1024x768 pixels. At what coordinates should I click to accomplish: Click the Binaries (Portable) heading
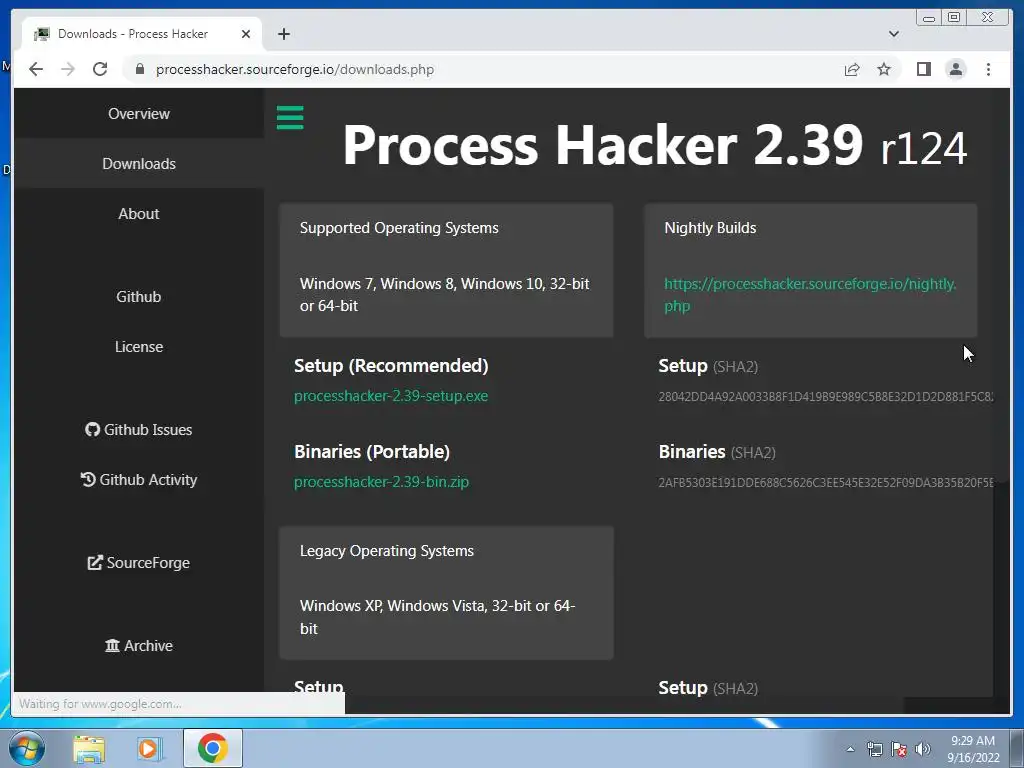pos(372,452)
